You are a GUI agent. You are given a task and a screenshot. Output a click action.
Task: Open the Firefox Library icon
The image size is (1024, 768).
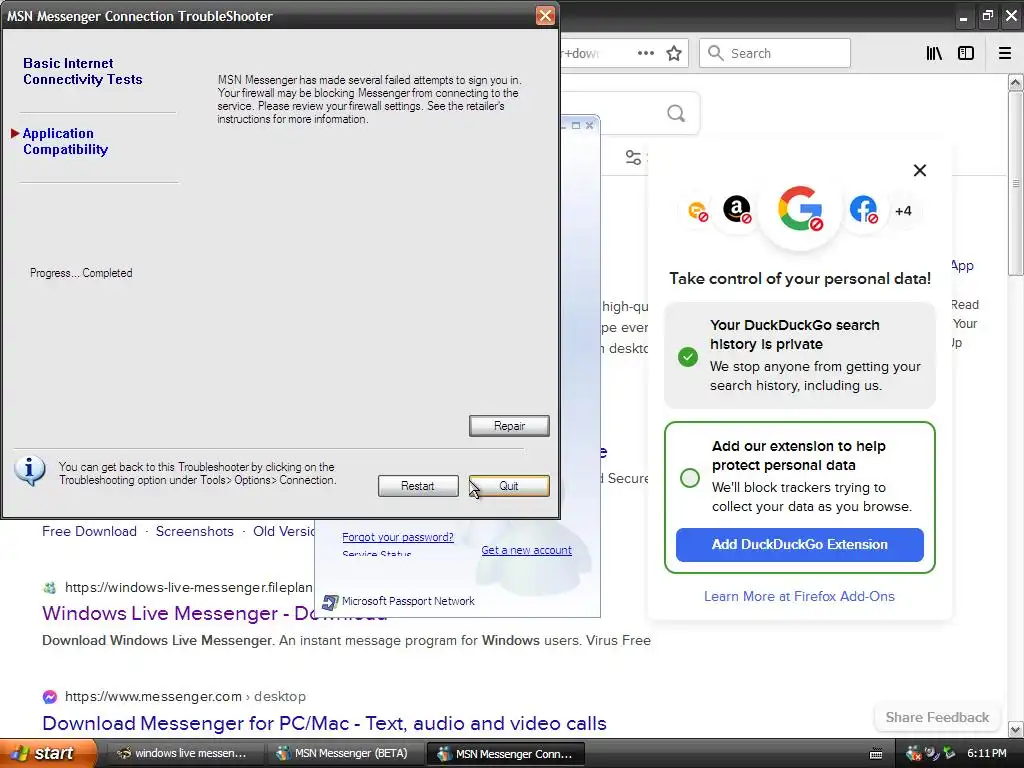pyautogui.click(x=934, y=53)
